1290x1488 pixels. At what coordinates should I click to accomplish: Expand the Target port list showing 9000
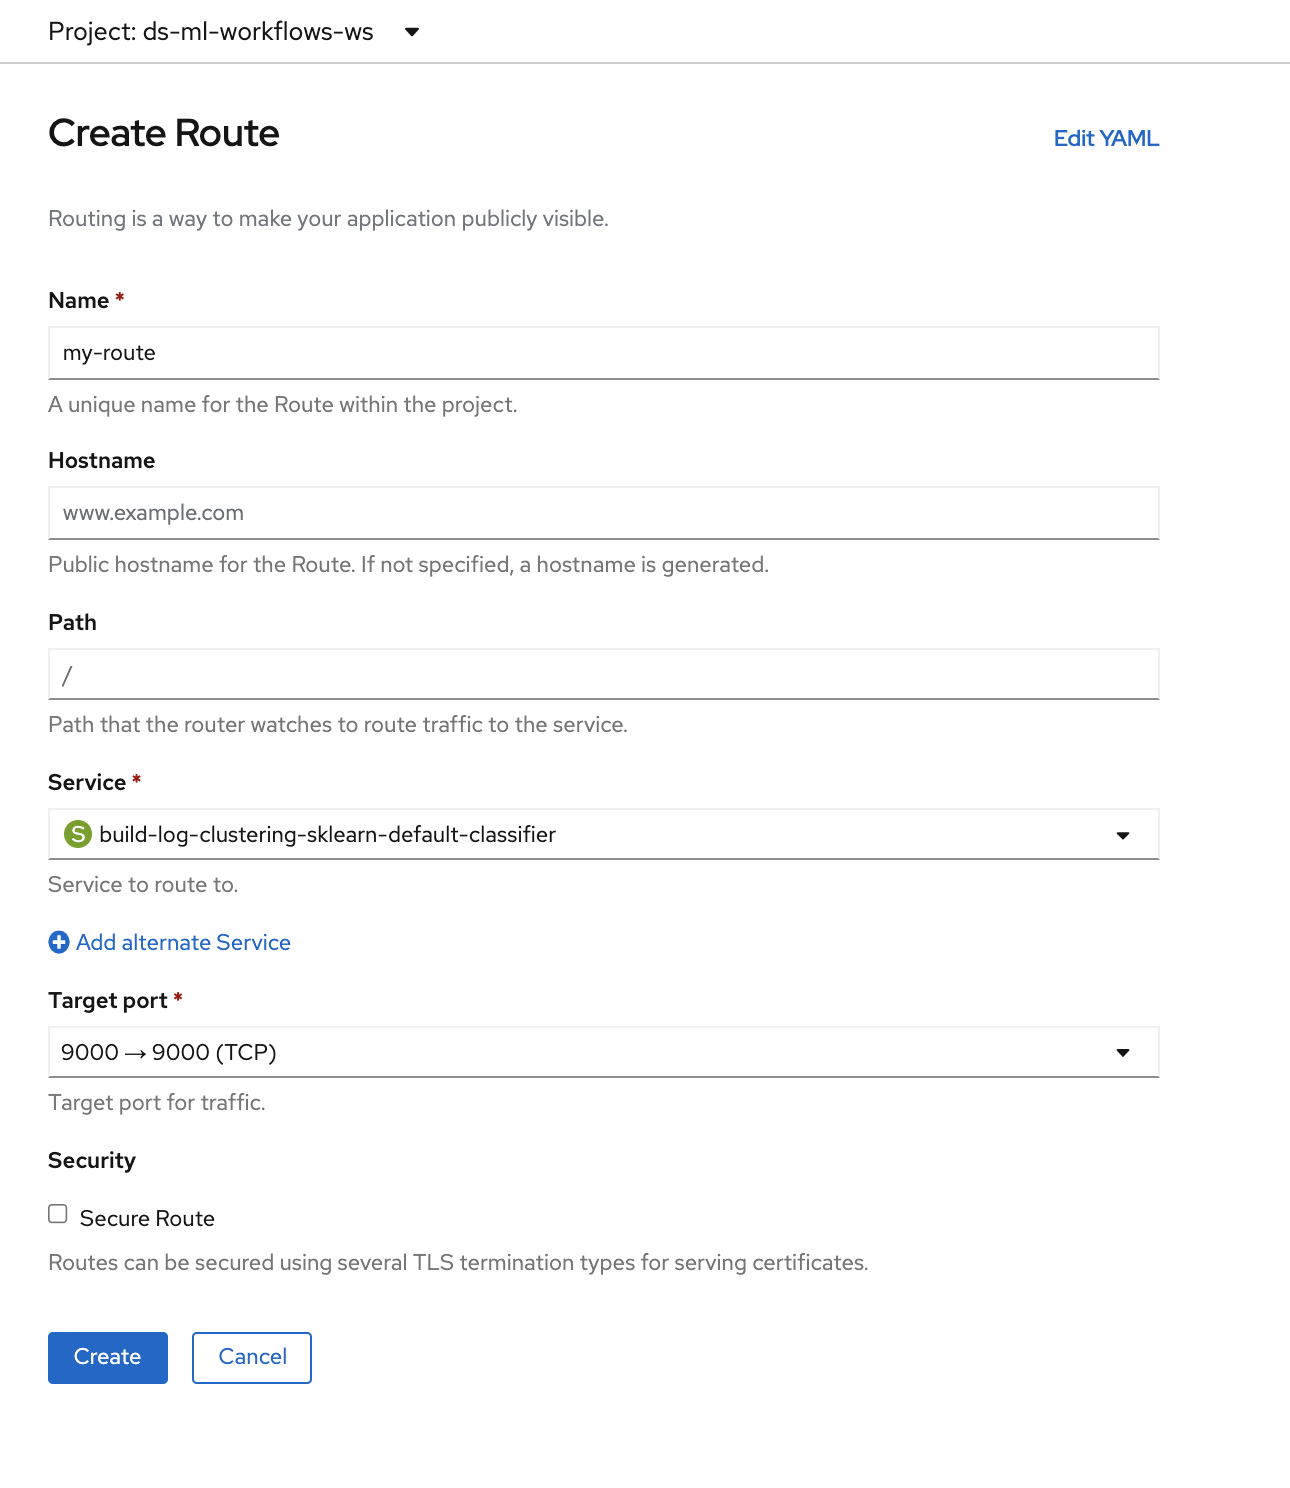click(603, 1052)
